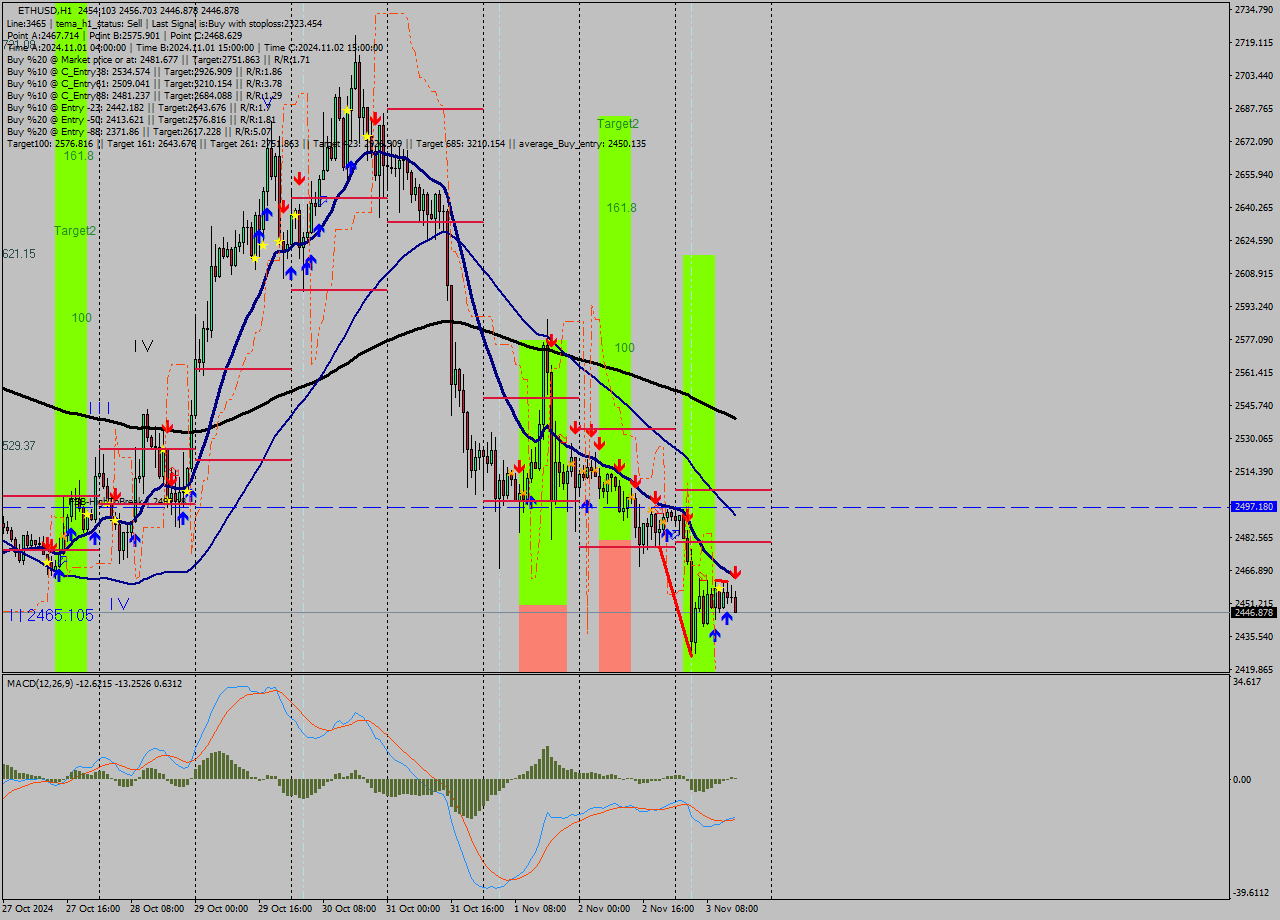Click the 2608.915 price axis label
This screenshot has width=1280, height=920.
coord(1254,273)
